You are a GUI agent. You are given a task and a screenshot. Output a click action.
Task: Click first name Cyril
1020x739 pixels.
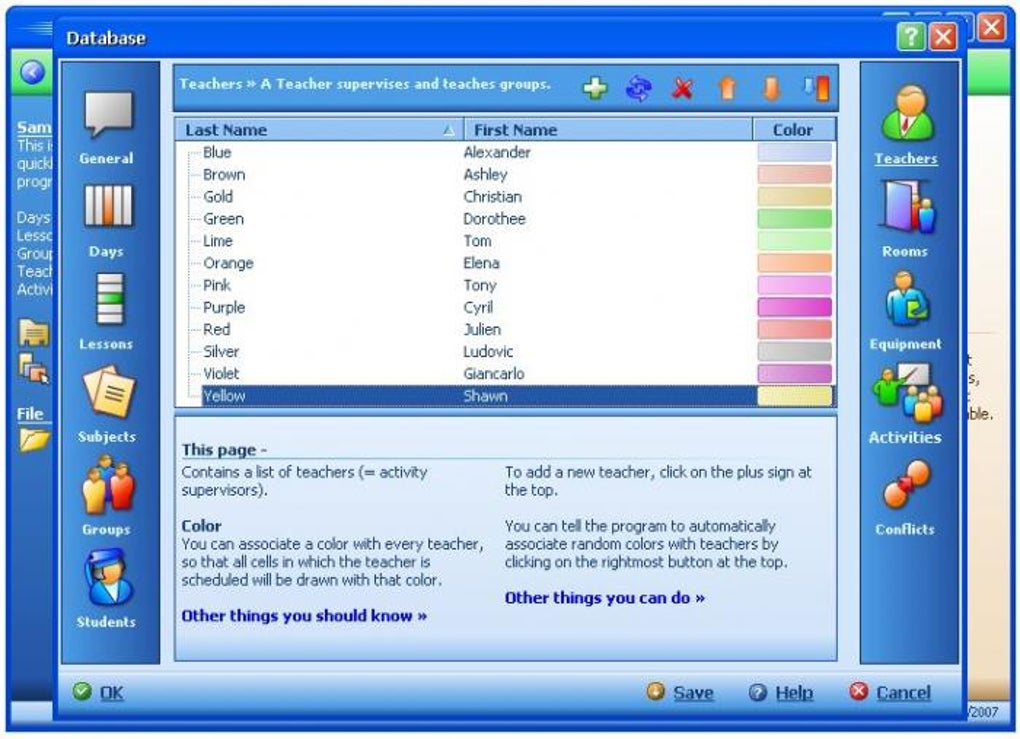[x=478, y=307]
